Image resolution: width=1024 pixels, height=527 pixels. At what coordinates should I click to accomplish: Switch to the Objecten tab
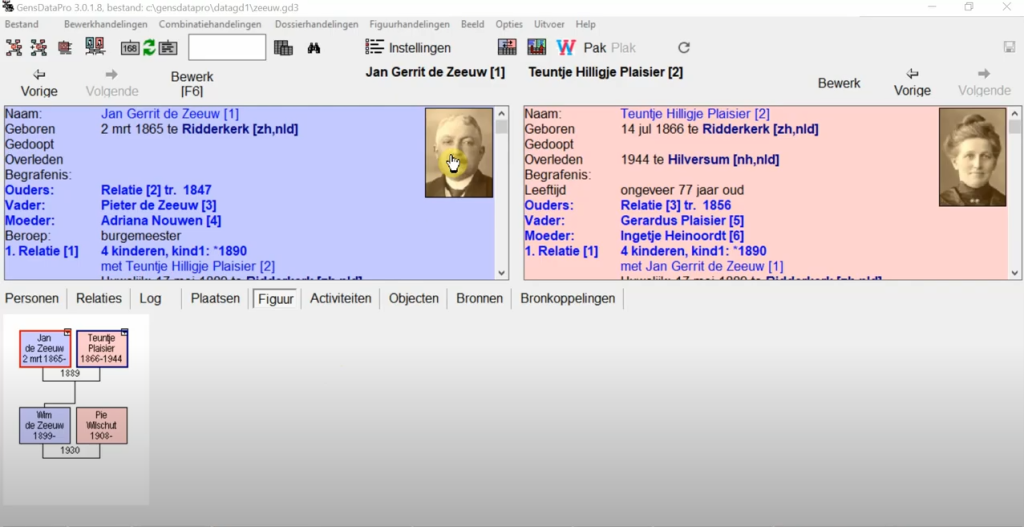pyautogui.click(x=414, y=298)
